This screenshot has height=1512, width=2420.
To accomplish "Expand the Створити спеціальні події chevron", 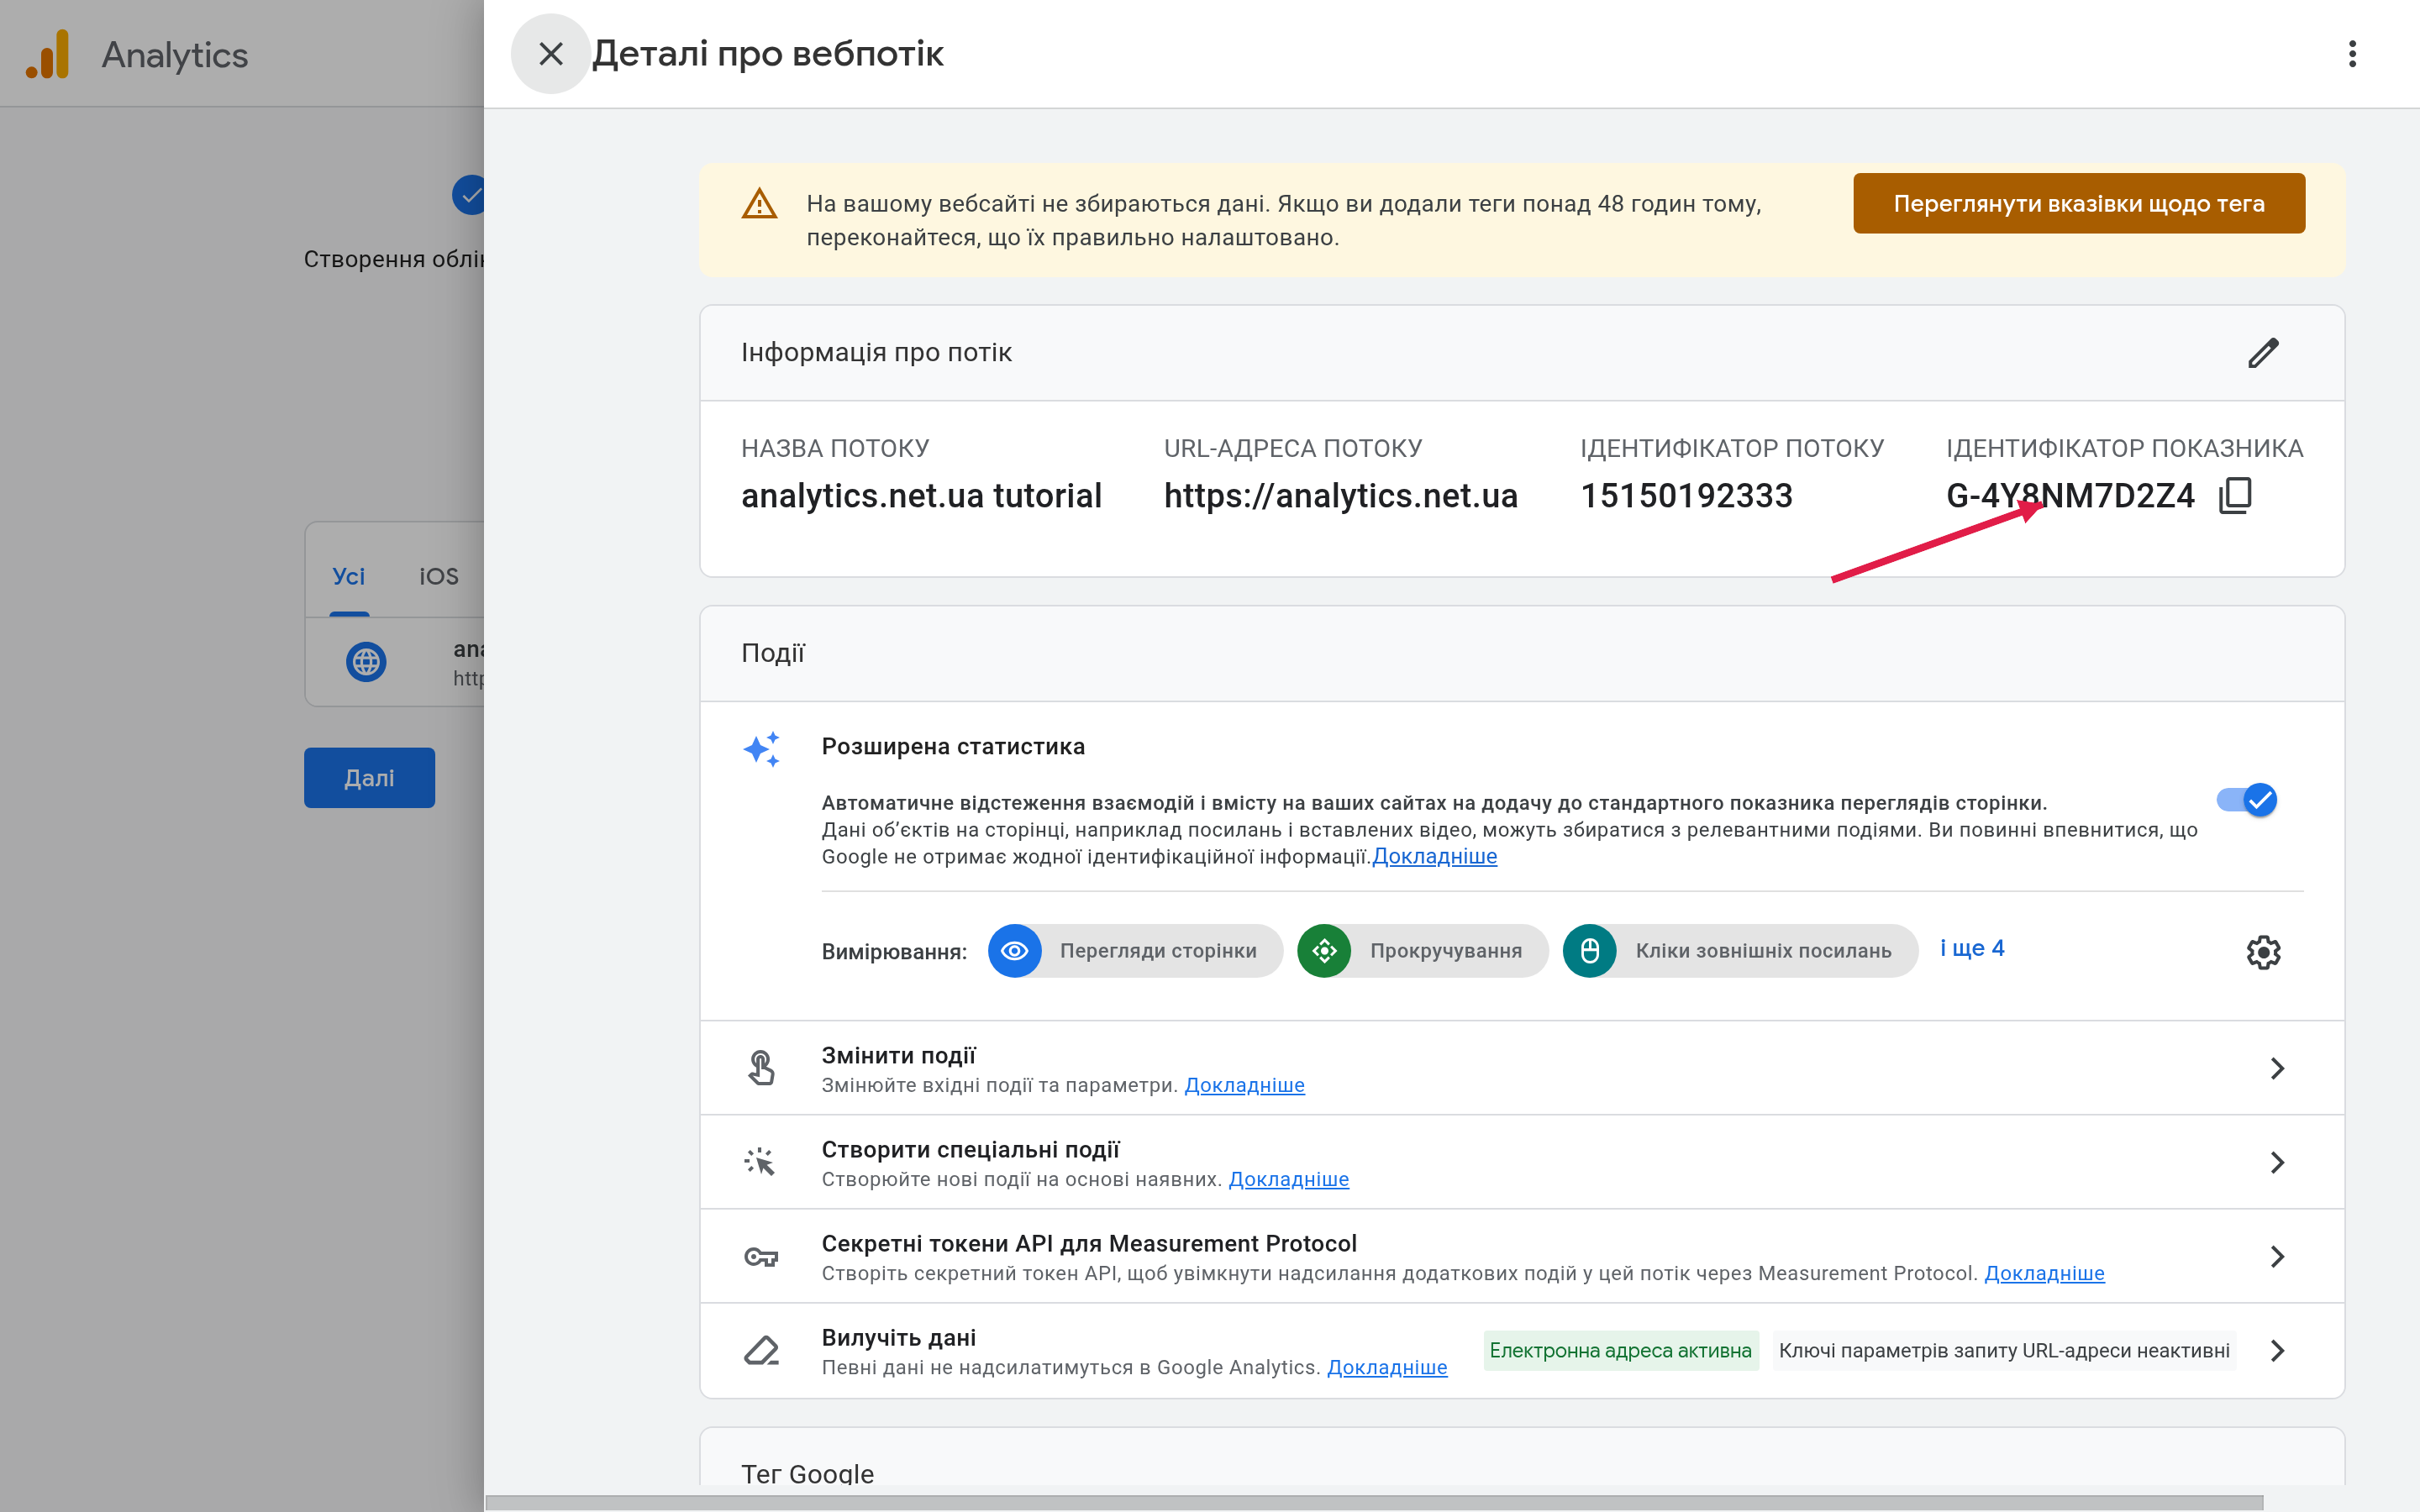I will click(2278, 1162).
